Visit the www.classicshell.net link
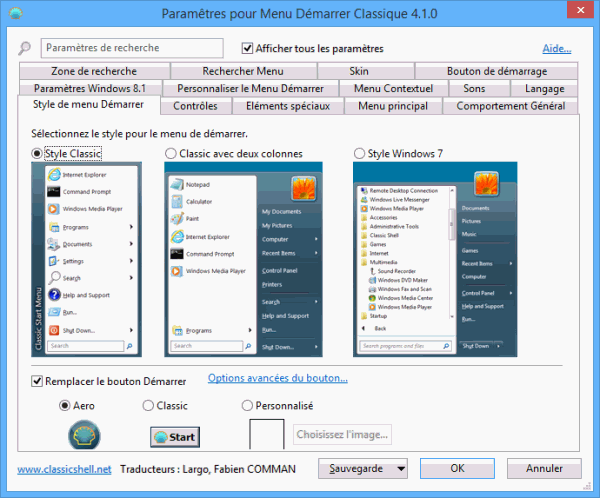This screenshot has width=600, height=498. [64, 469]
